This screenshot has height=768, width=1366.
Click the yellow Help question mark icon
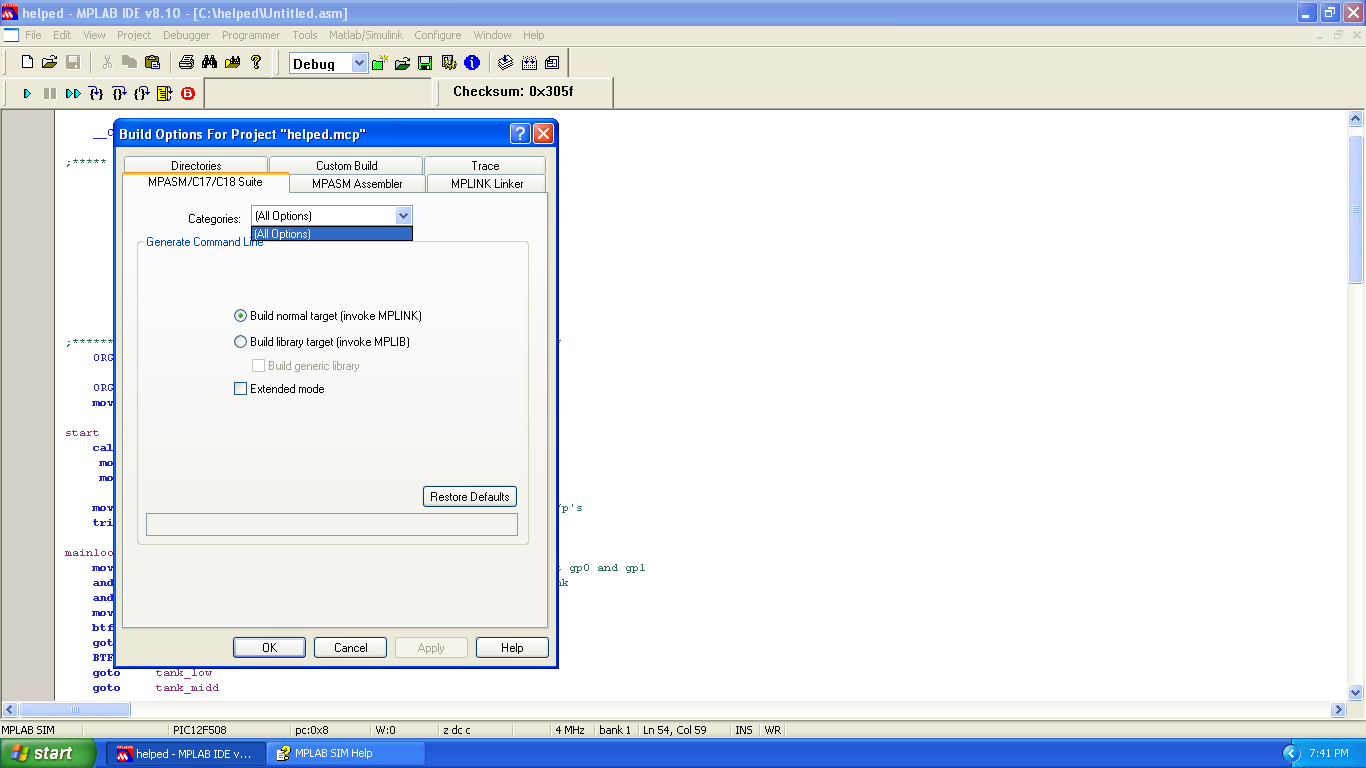[256, 62]
